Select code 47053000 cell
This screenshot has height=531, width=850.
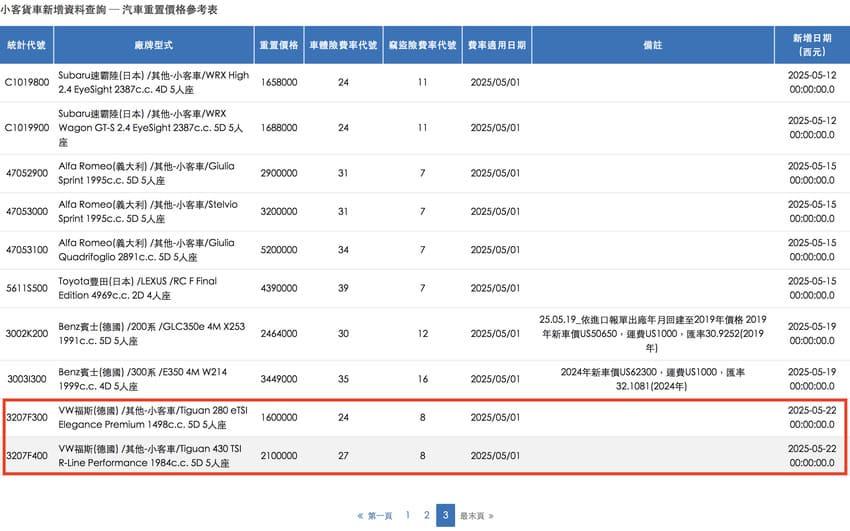click(27, 211)
